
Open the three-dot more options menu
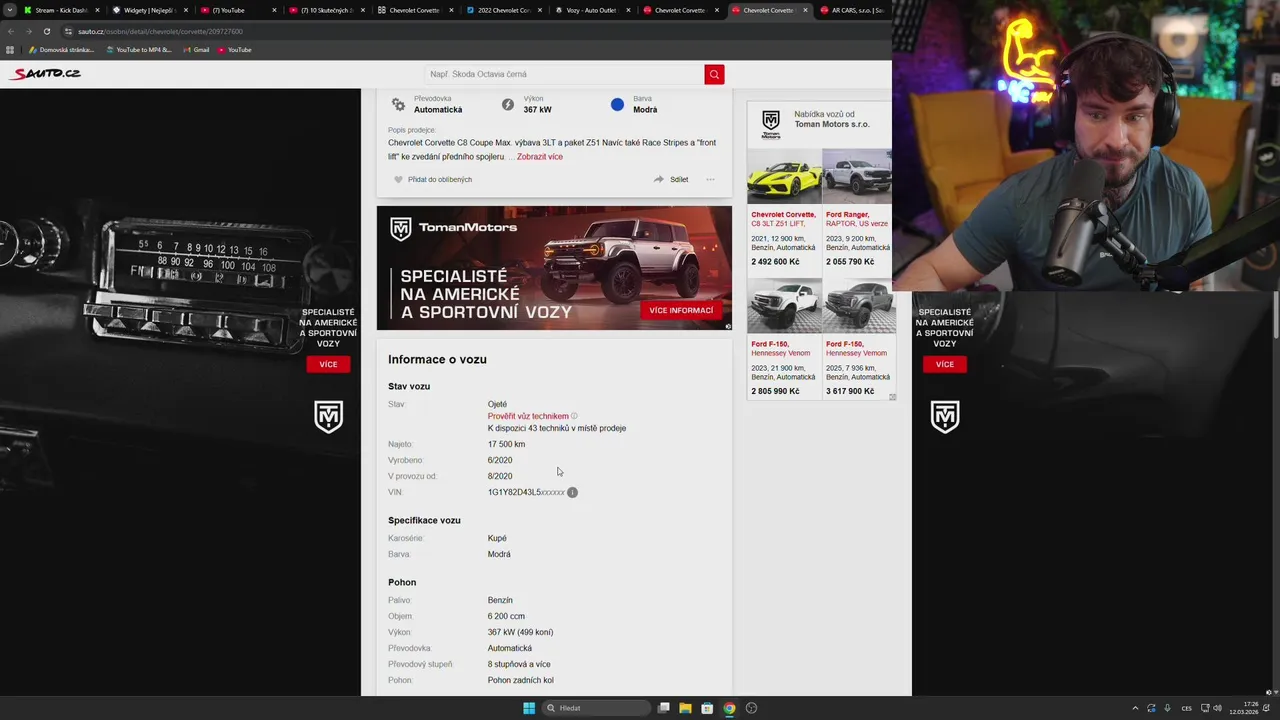pos(710,180)
